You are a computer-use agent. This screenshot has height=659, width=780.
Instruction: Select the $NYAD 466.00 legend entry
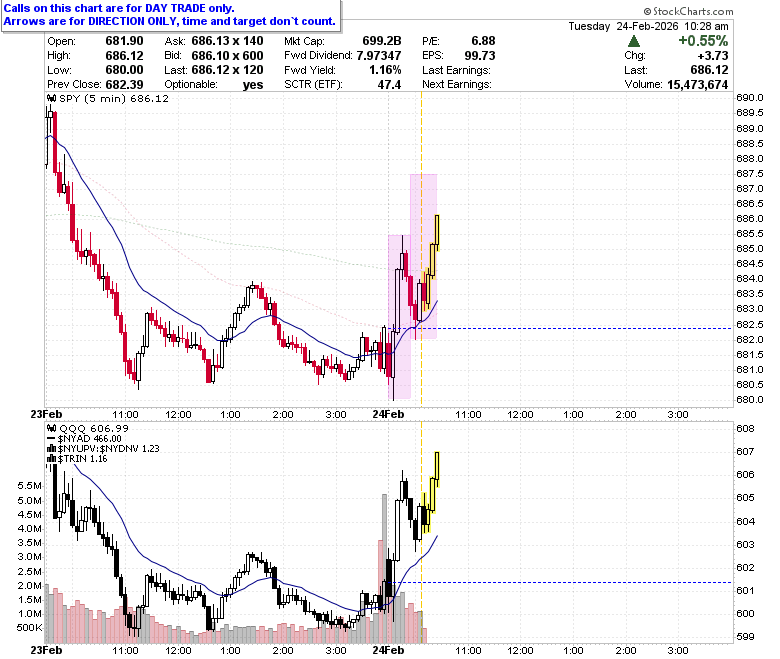[x=90, y=439]
